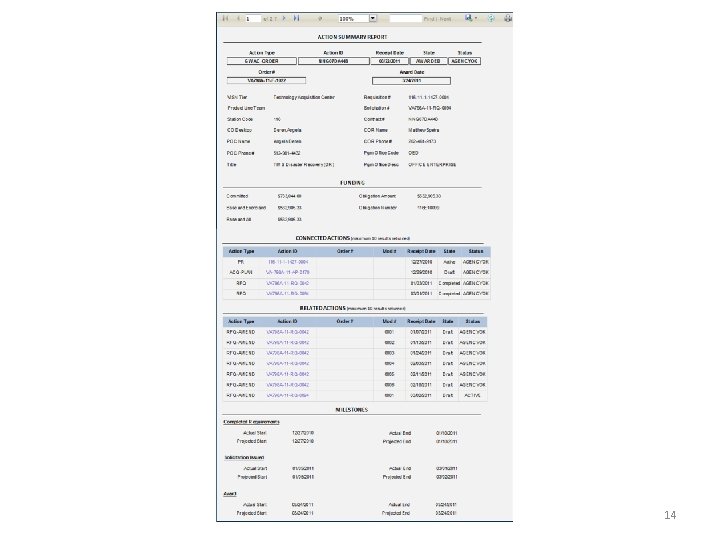
Task: Click the CONNECTED ACTIONS section heading
Action: pos(323,238)
